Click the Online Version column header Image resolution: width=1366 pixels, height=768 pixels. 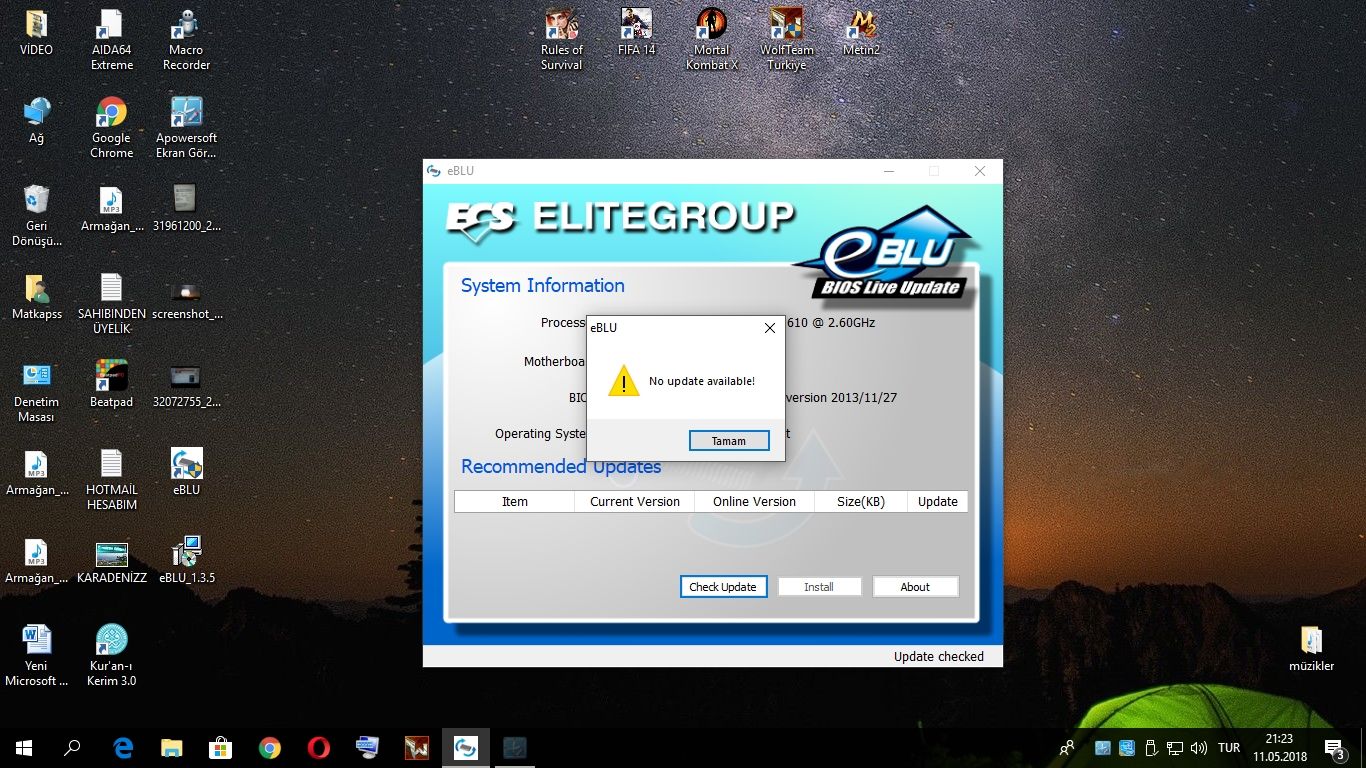(x=755, y=502)
